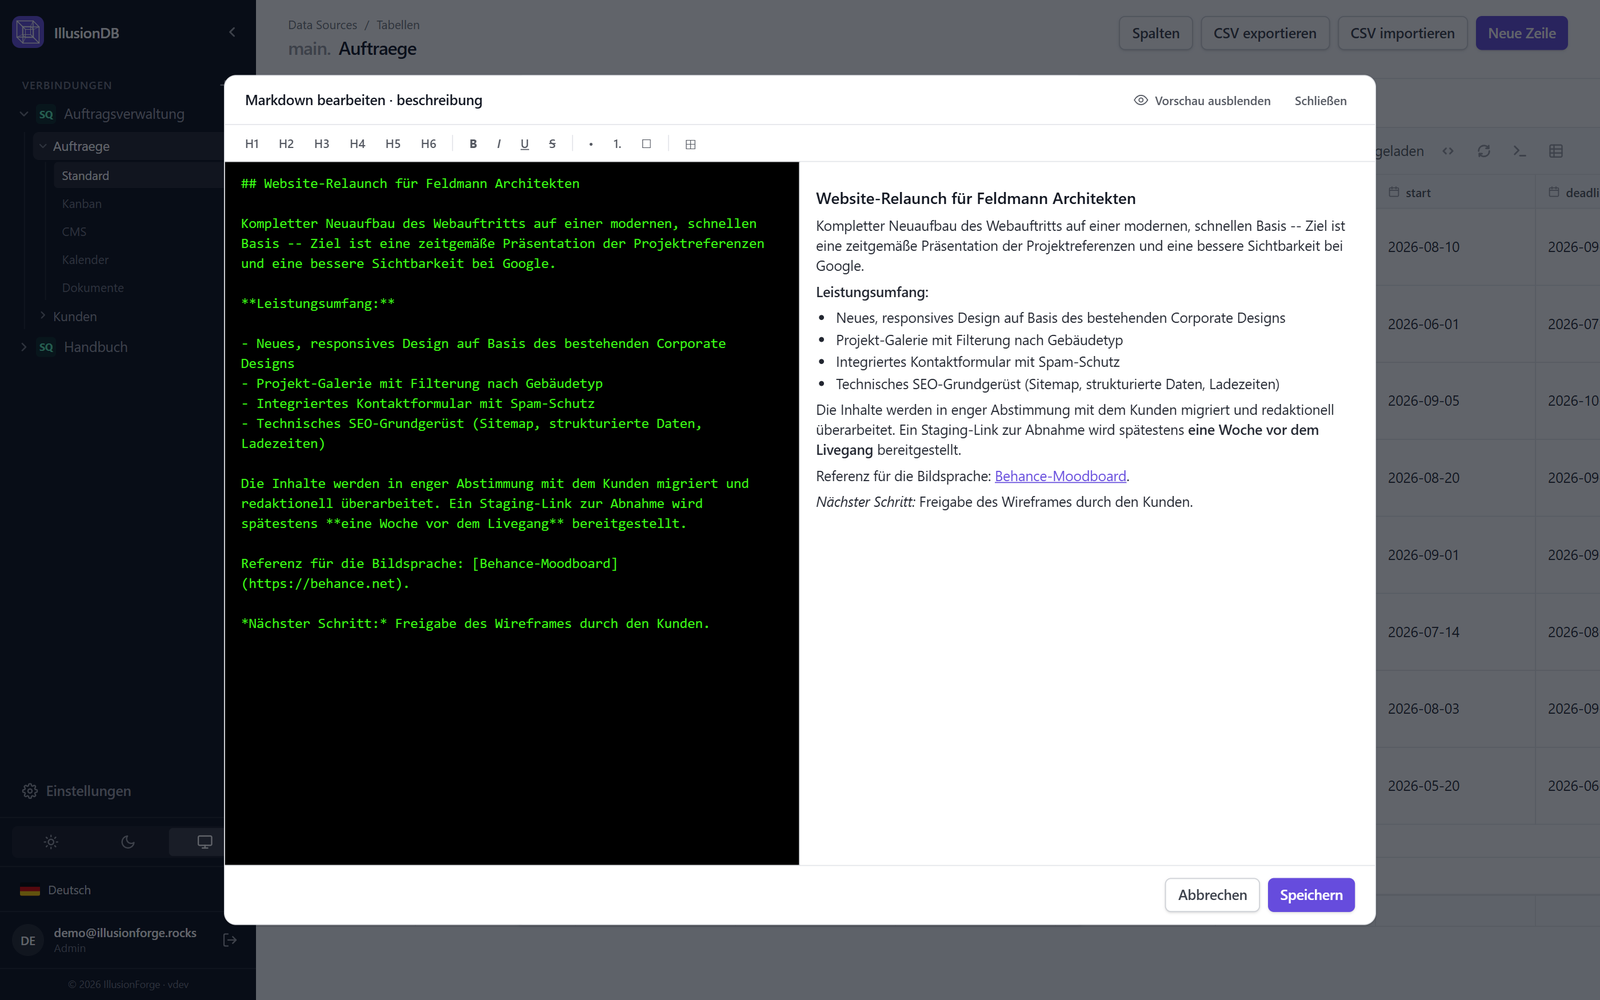1600x1000 pixels.
Task: Apply H5 heading format
Action: [393, 144]
